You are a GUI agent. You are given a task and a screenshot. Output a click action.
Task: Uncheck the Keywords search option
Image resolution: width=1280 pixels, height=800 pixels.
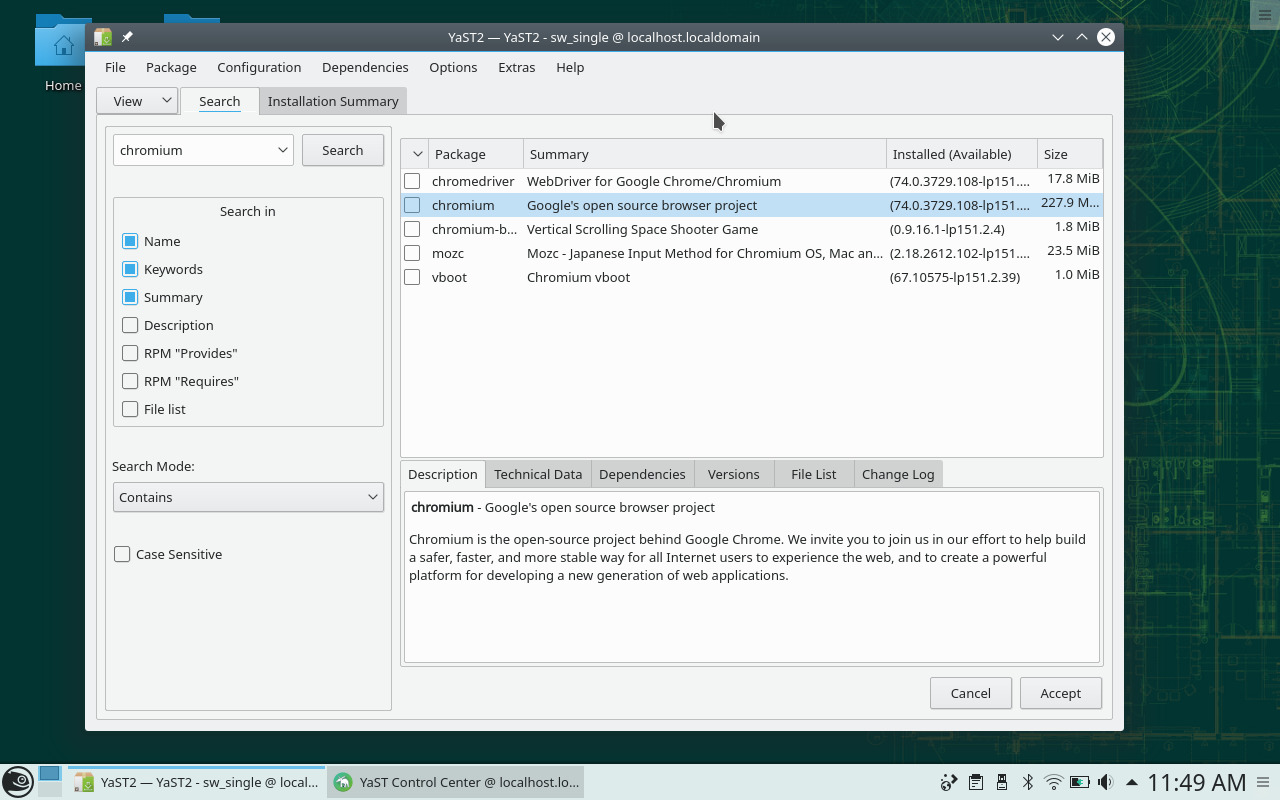tap(130, 269)
